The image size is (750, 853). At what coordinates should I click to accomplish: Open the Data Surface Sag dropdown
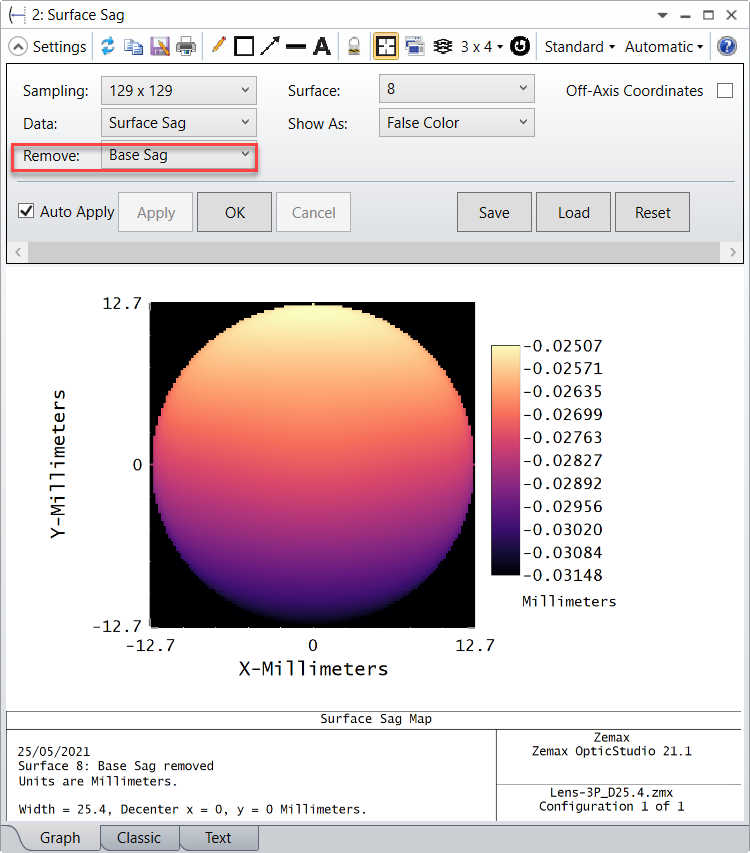point(179,123)
